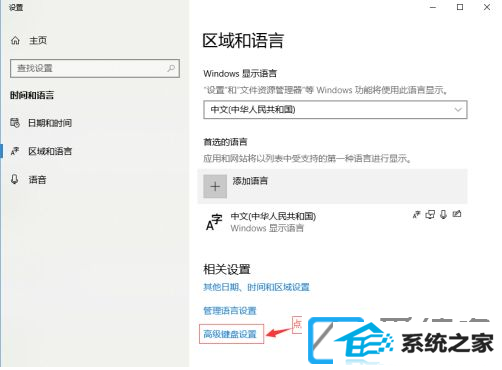Screen dimensions: 502x370
Task: Click the chevron arrow of language combo box
Action: click(458, 110)
